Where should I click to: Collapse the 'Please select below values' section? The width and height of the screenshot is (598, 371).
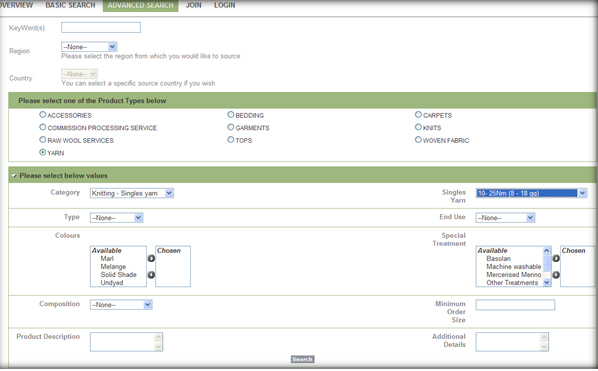coord(14,176)
